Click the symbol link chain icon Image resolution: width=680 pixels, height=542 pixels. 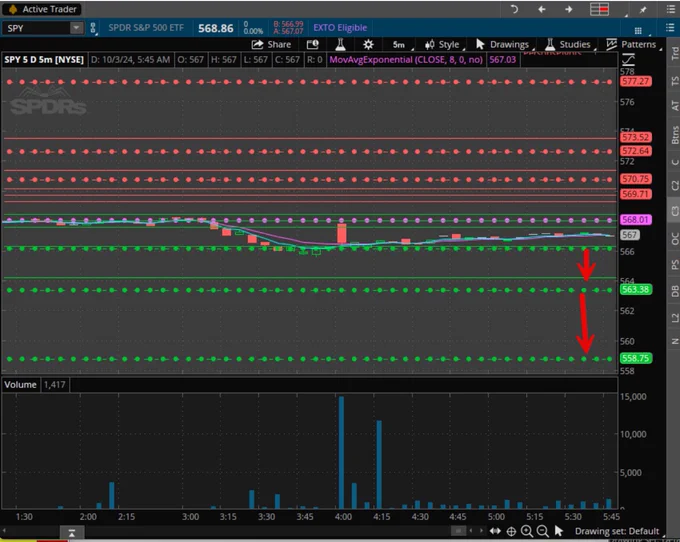93,28
